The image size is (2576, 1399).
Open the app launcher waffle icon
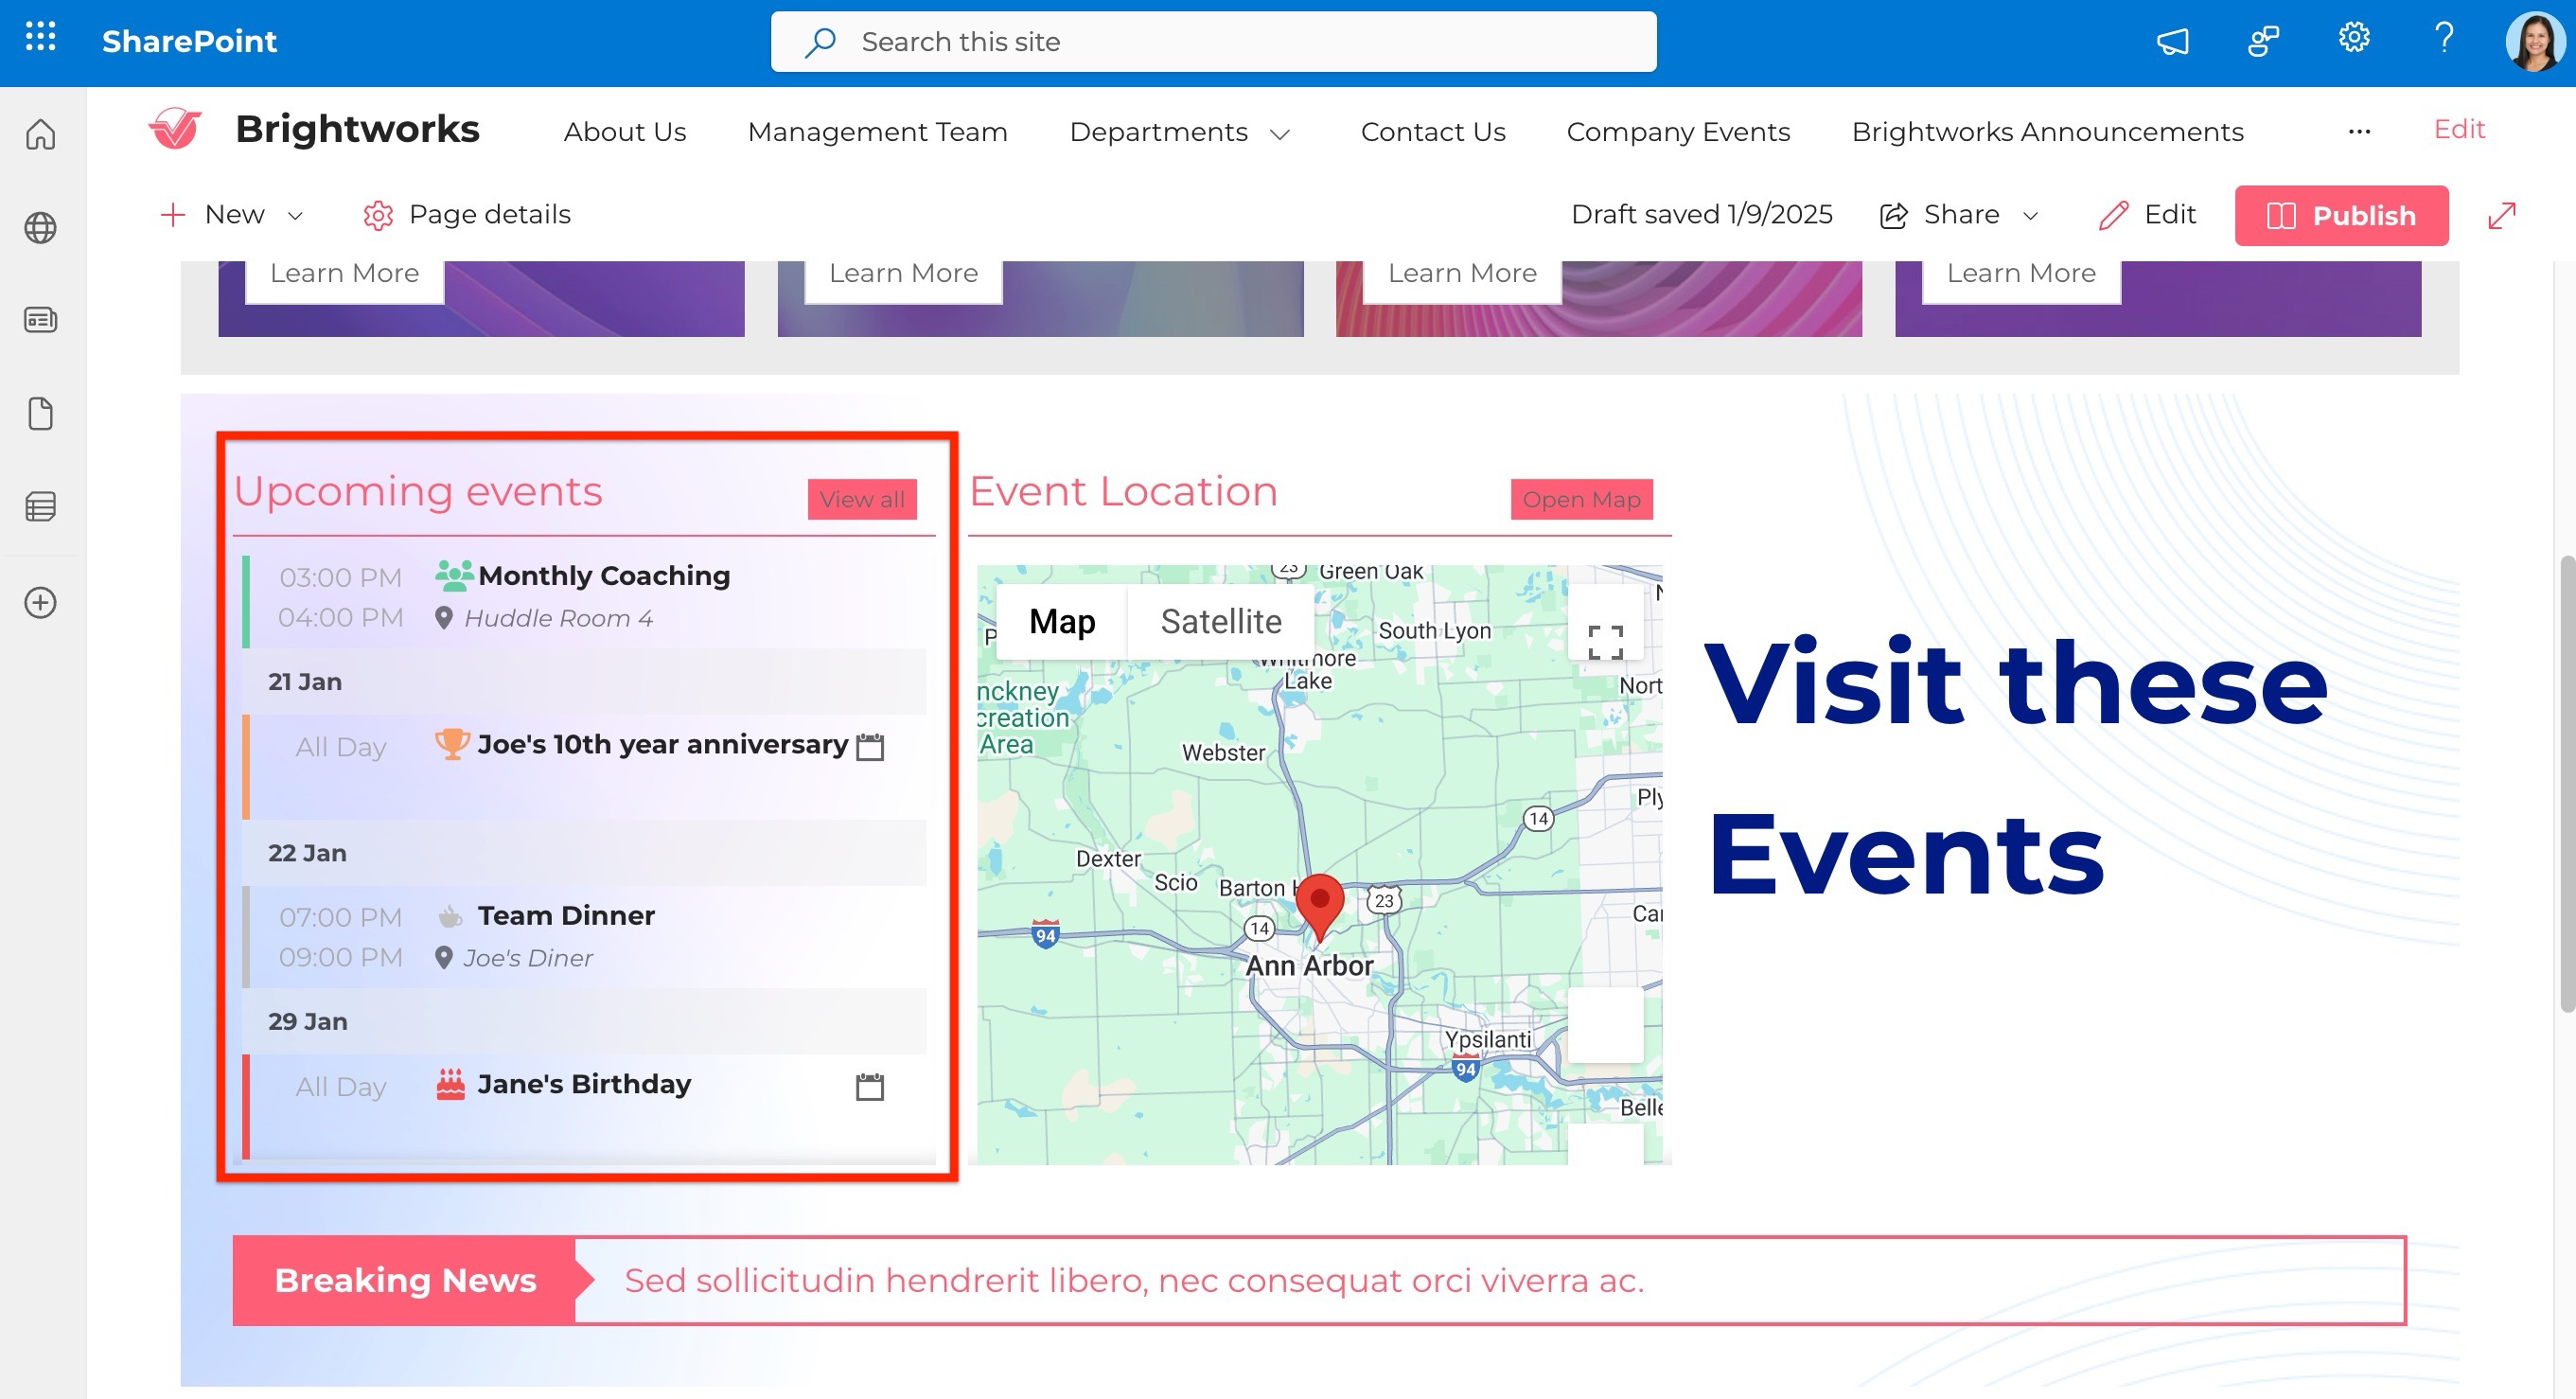point(40,39)
